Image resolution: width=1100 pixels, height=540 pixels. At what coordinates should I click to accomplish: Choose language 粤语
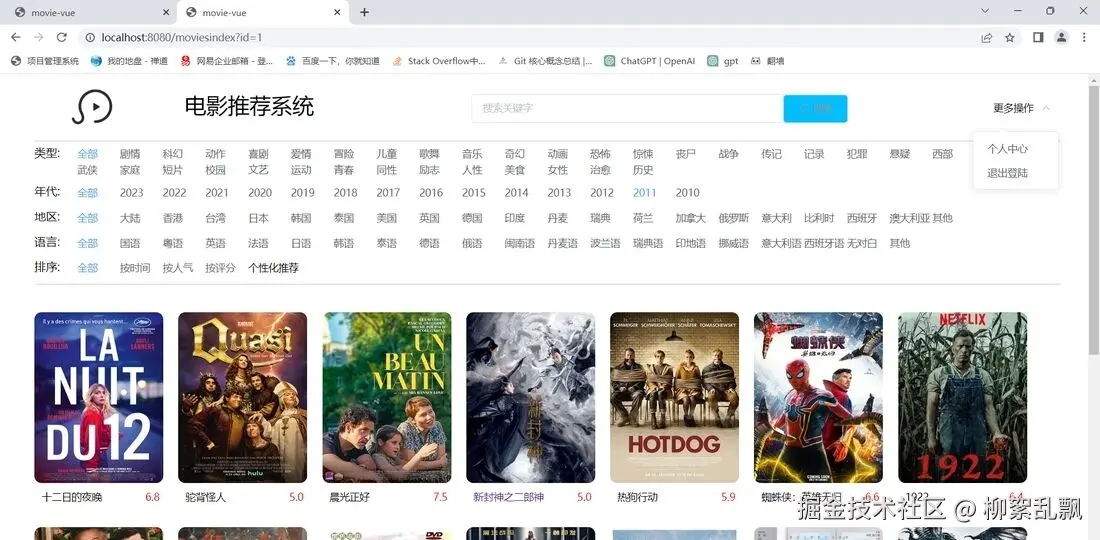(x=173, y=243)
